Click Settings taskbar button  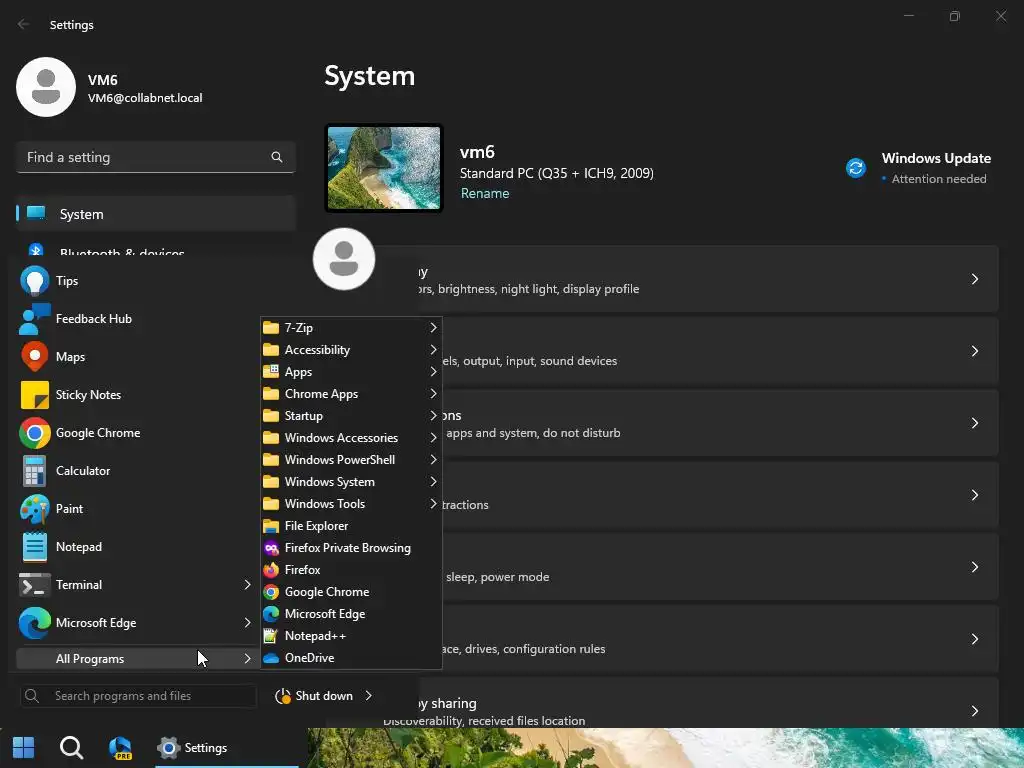point(227,748)
